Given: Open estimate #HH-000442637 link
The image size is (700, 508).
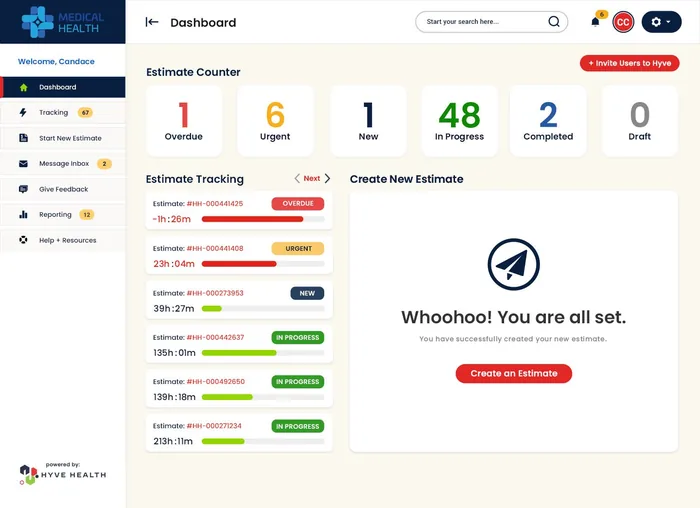Looking at the screenshot, I should (215, 337).
